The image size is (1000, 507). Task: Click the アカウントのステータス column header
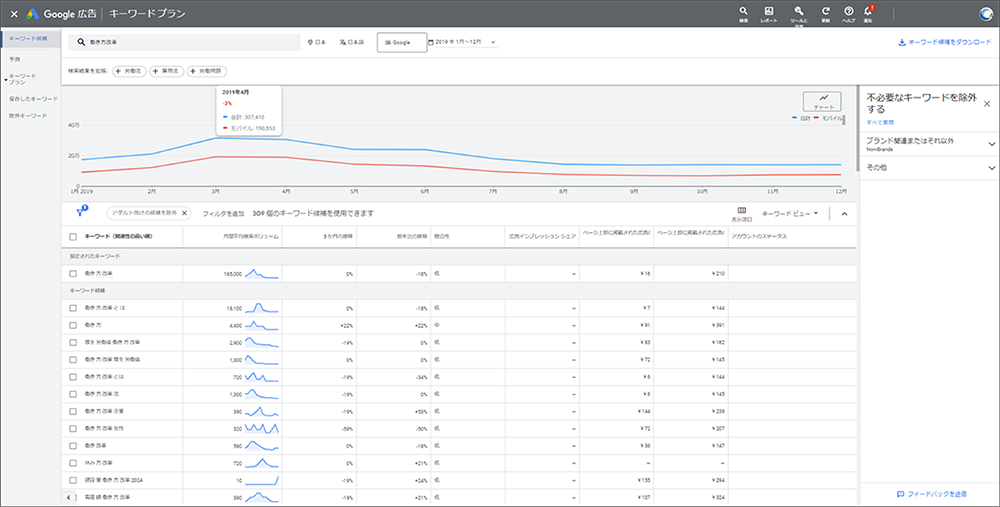click(x=759, y=237)
